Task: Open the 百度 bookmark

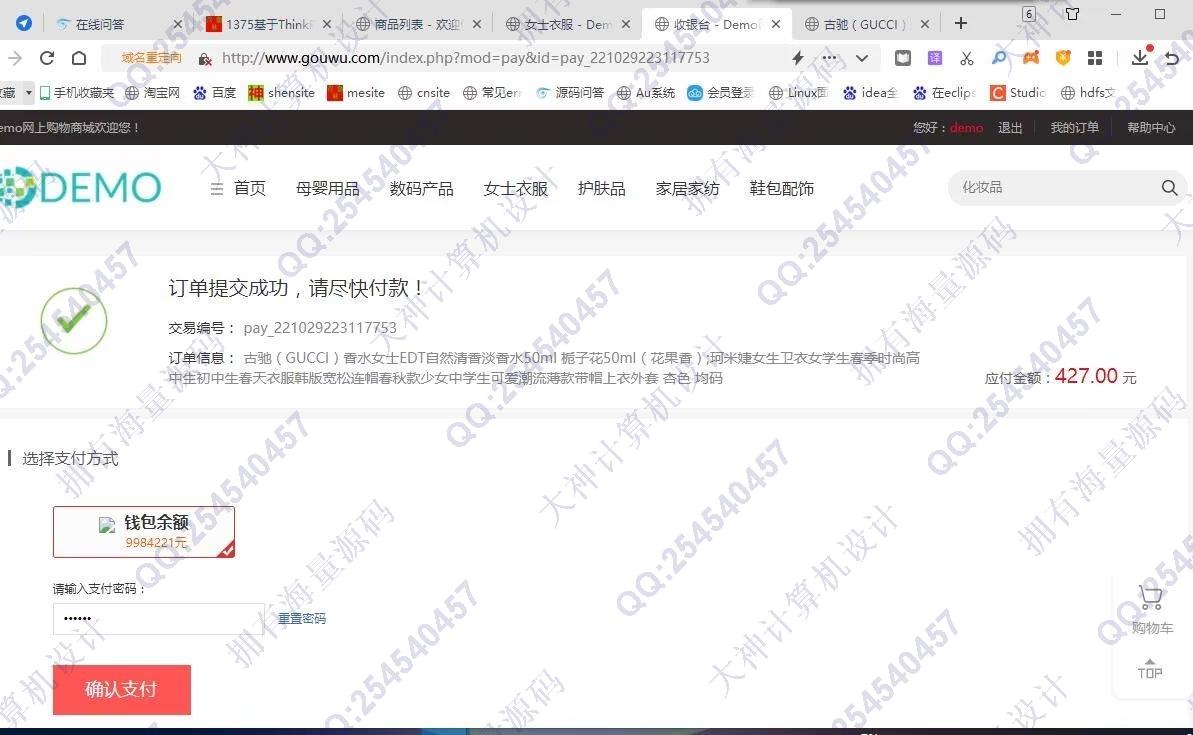Action: (215, 93)
